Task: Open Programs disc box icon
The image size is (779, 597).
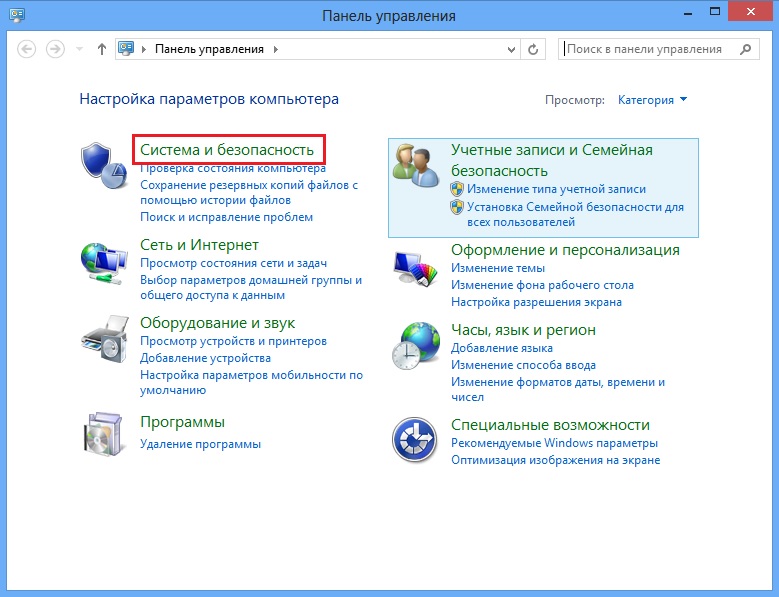Action: click(103, 434)
